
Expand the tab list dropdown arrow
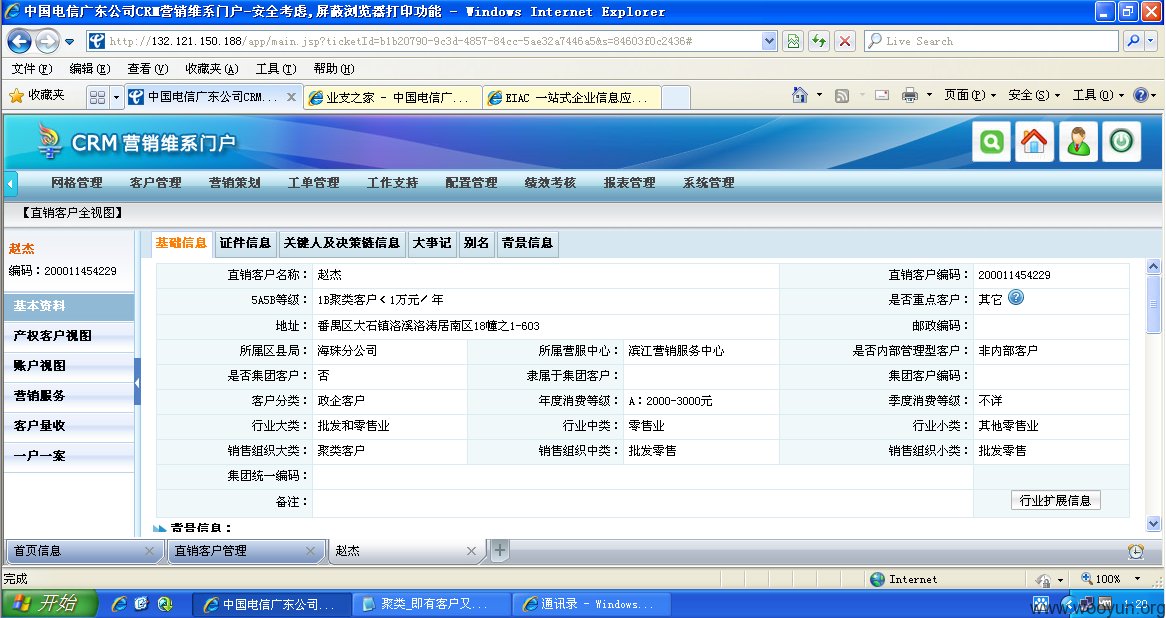click(116, 97)
